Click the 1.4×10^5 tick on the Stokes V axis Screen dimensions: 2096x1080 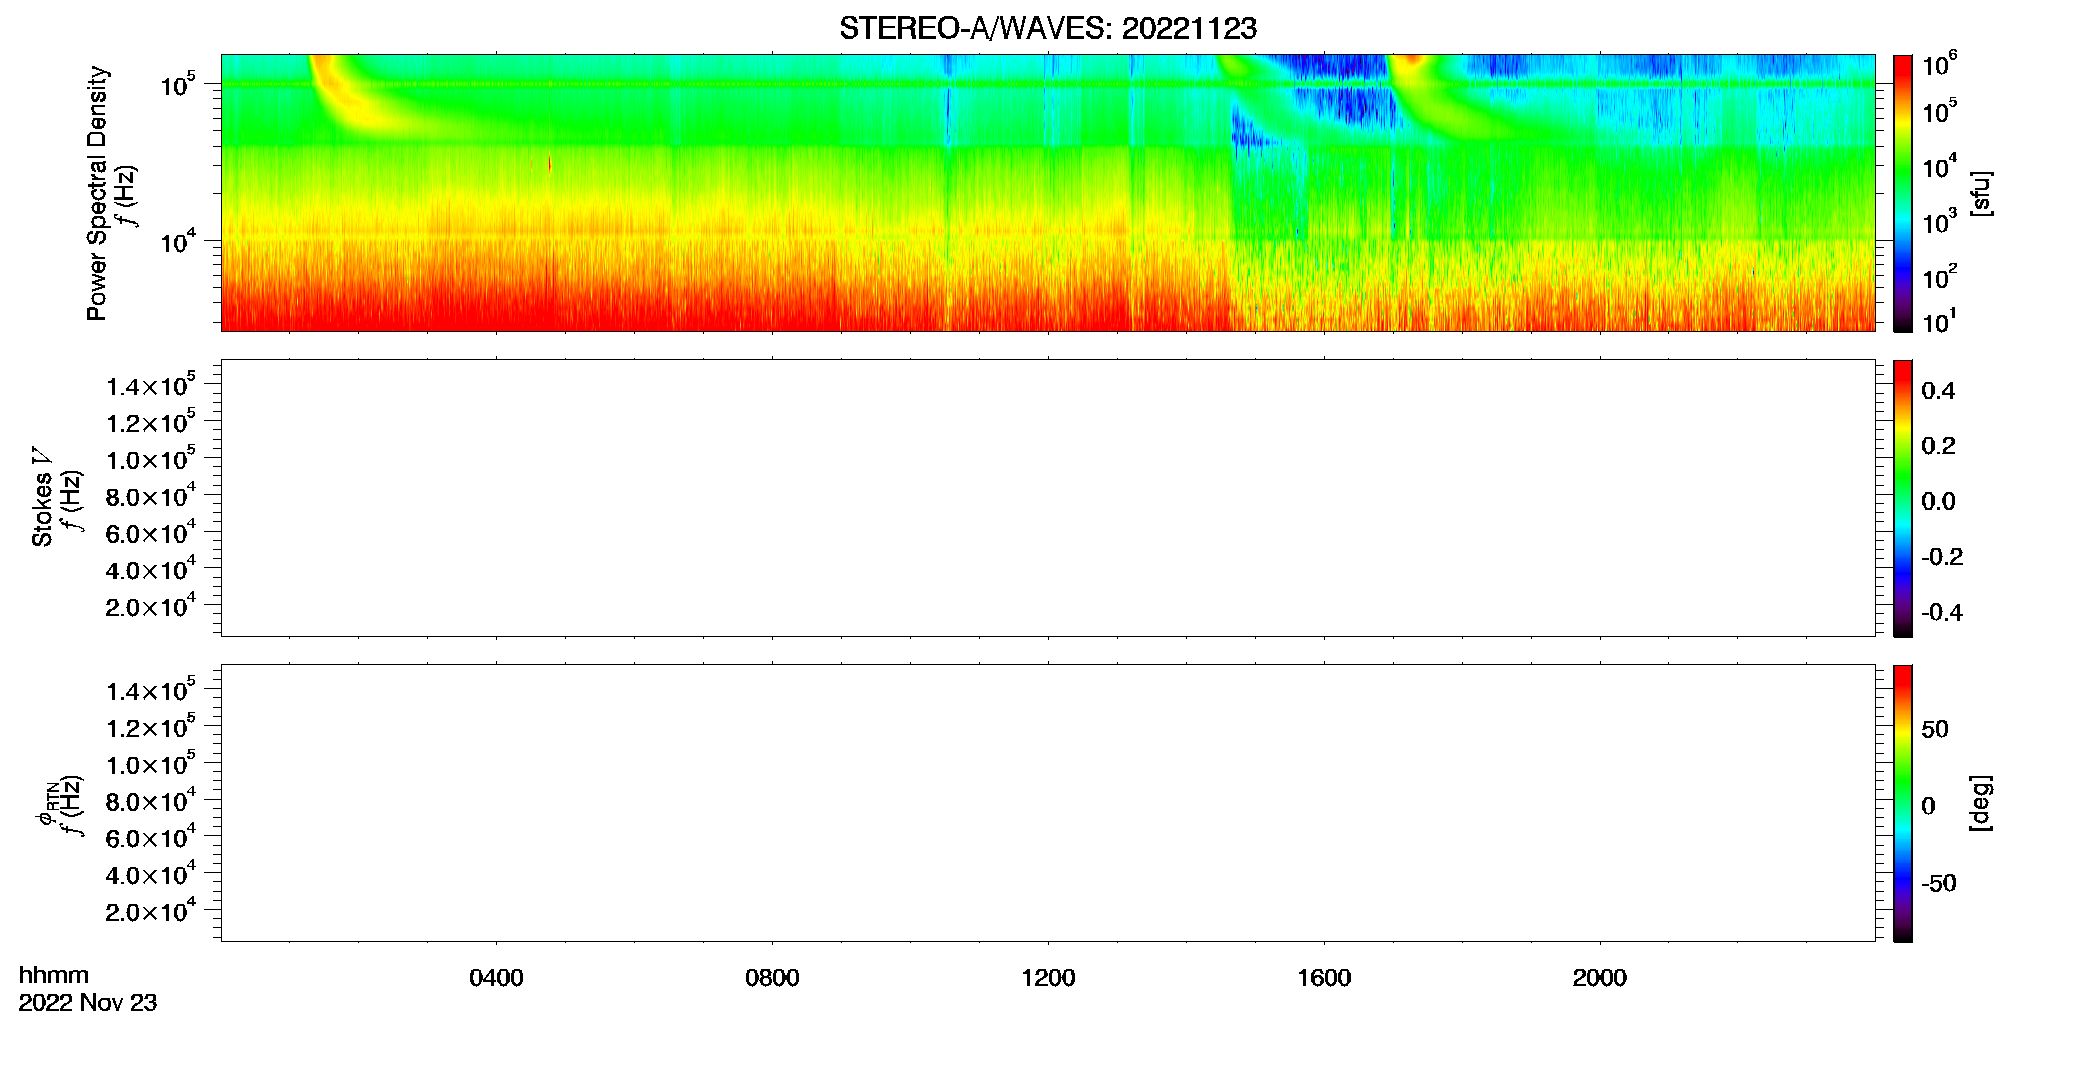coord(151,386)
